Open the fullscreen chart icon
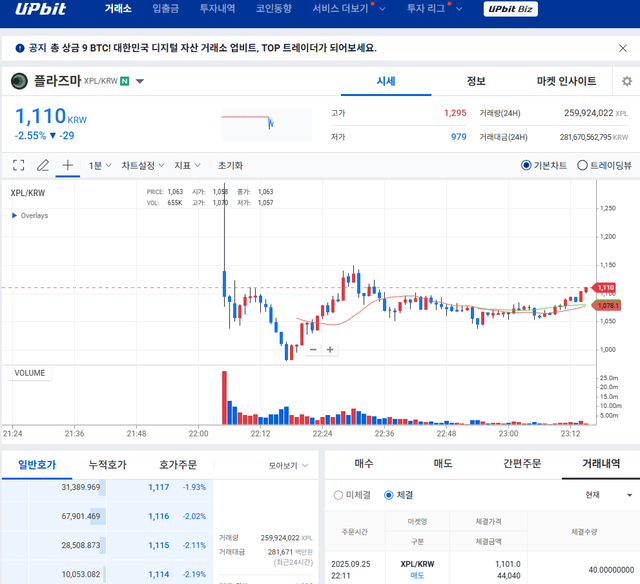Screen dimensions: 640x584 coord(18,165)
